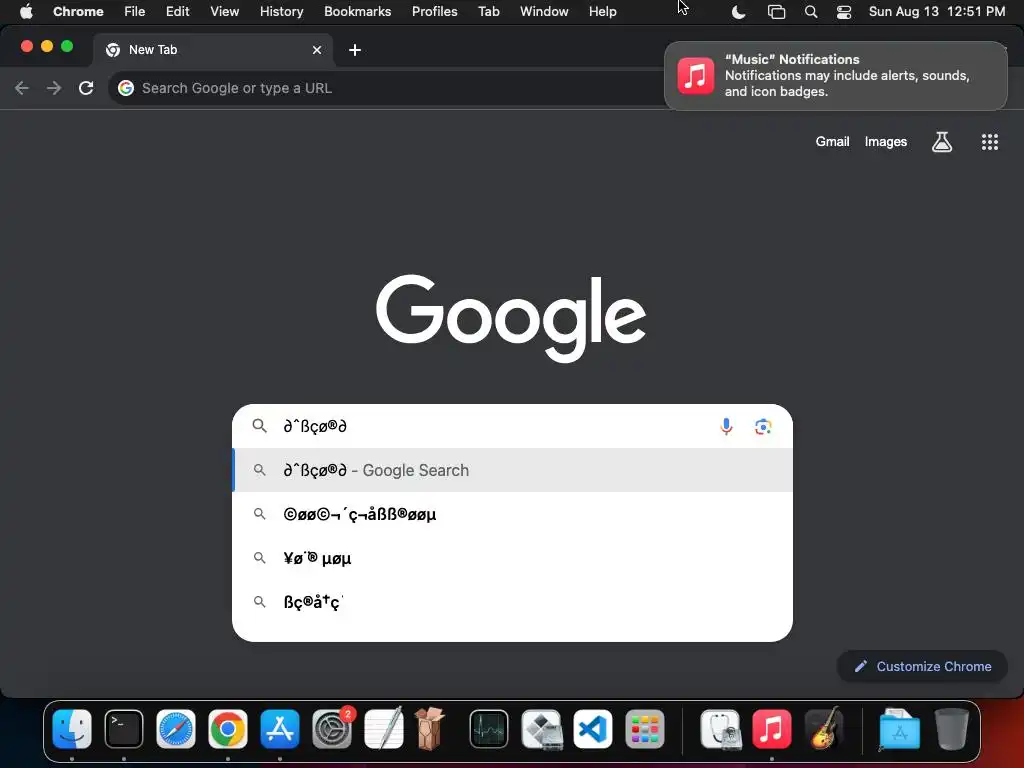Open Music app from the Dock

[x=771, y=729]
